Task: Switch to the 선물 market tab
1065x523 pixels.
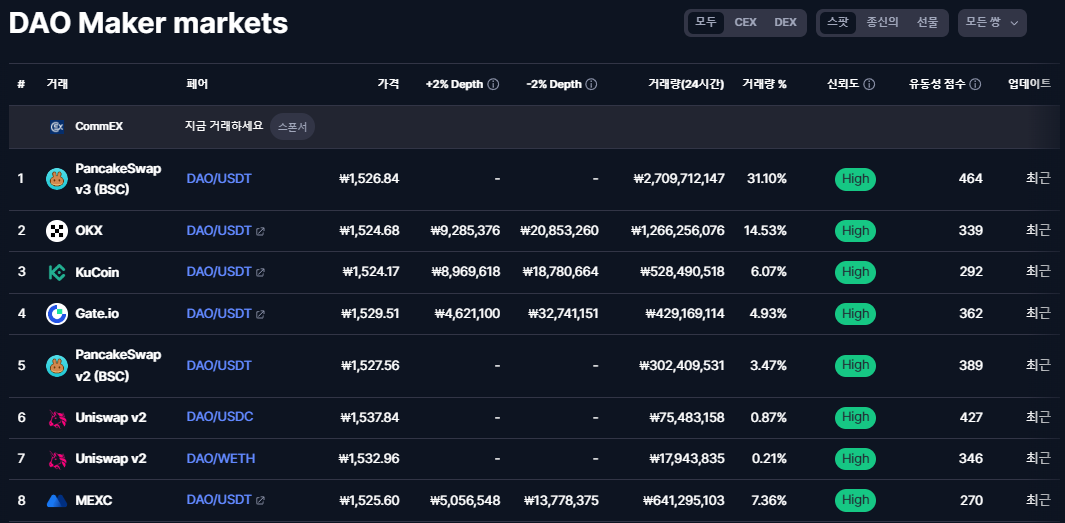Action: point(927,22)
